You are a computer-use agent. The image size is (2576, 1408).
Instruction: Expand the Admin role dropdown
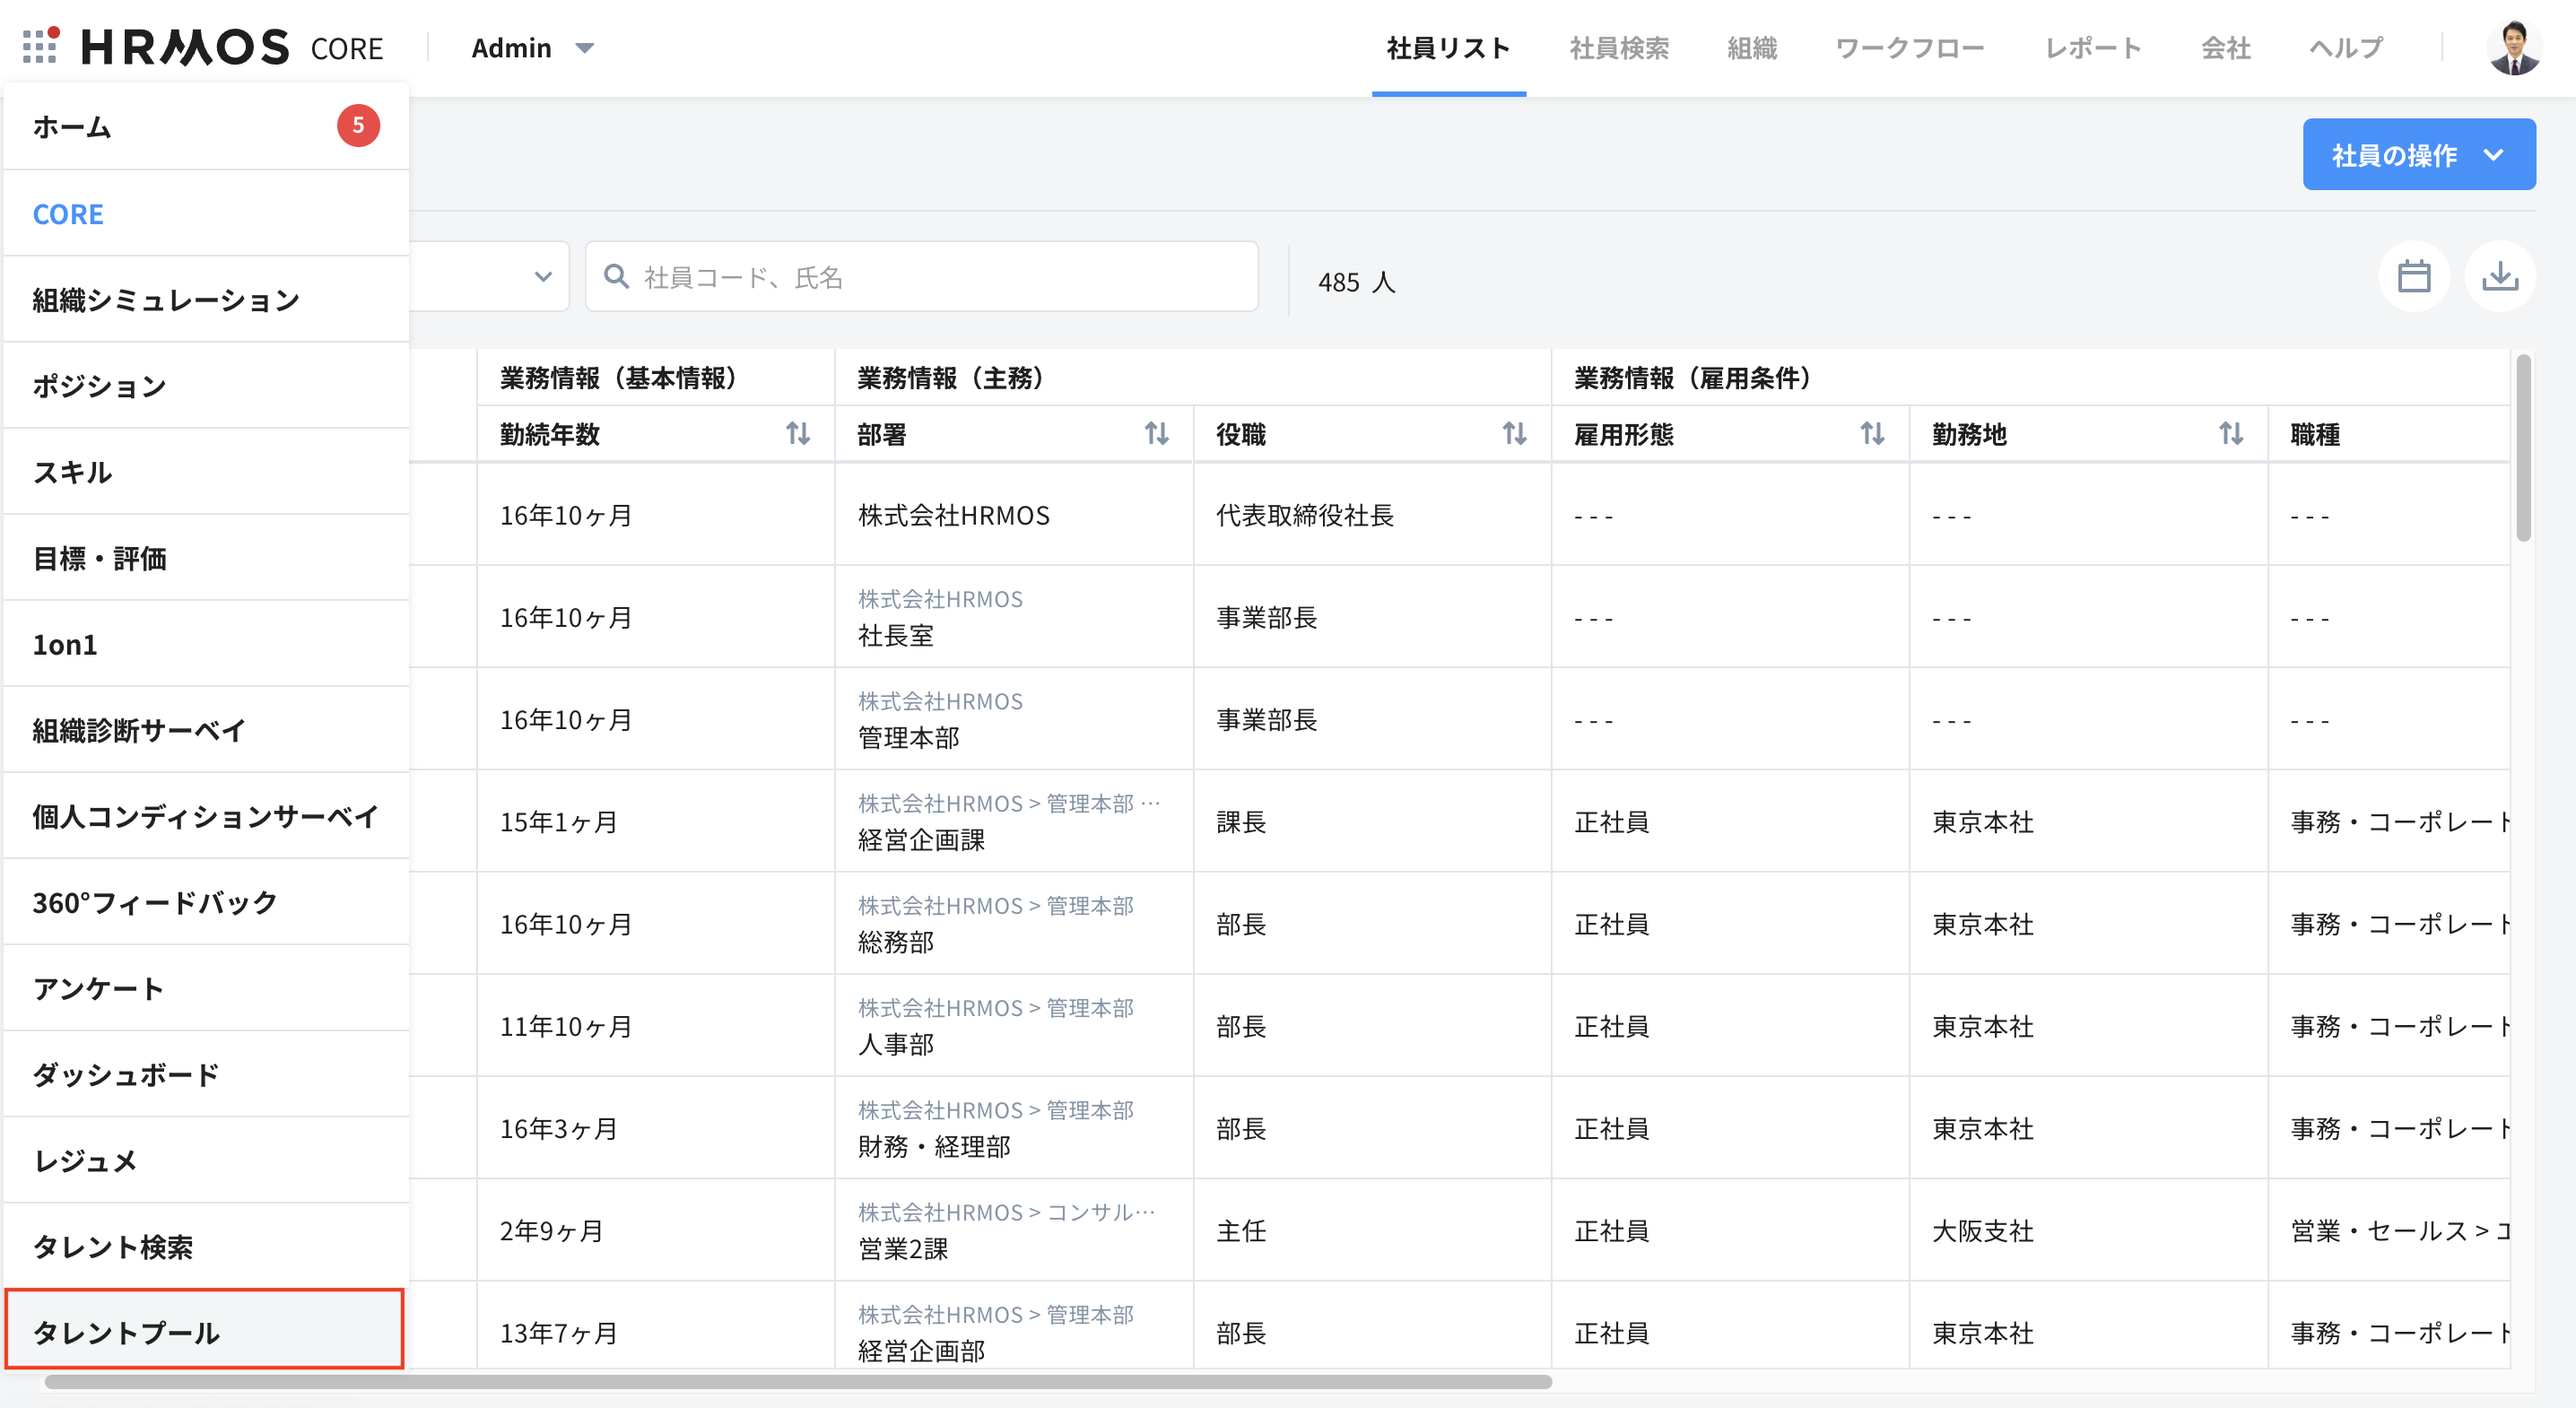click(533, 48)
